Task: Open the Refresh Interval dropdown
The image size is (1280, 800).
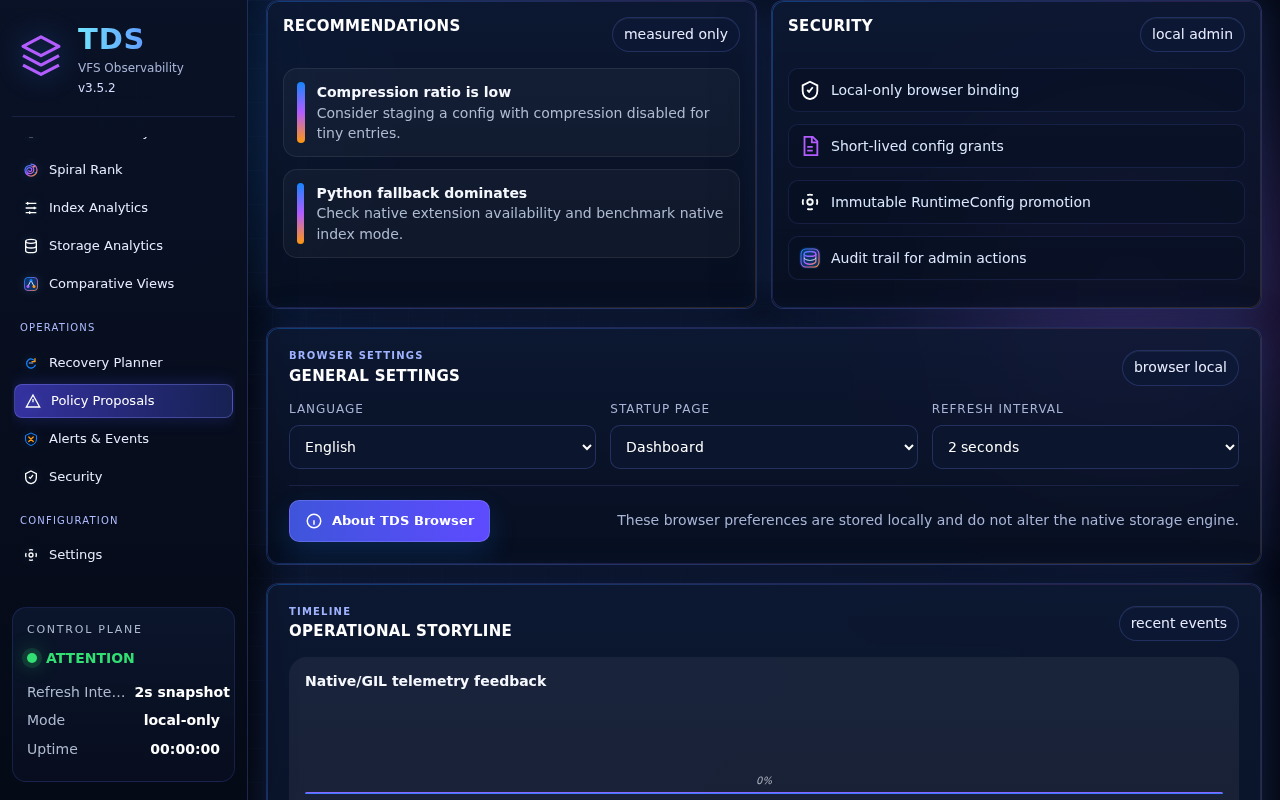Action: tap(1085, 447)
